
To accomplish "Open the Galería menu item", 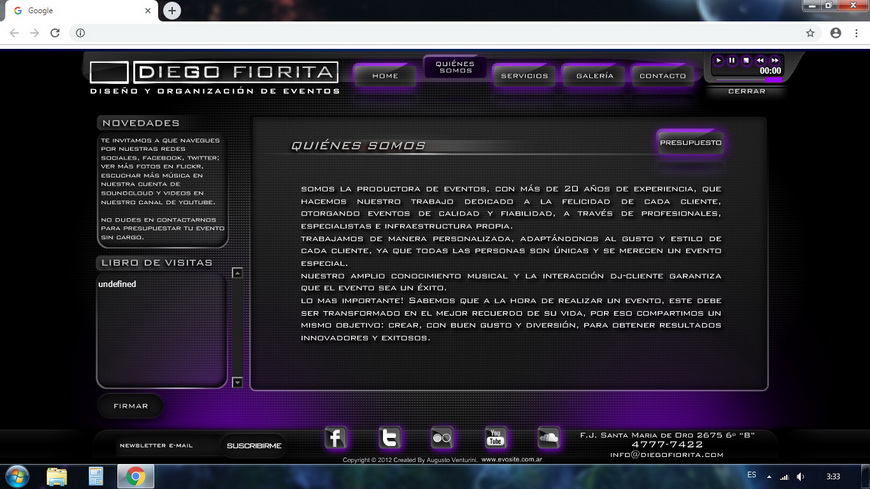I will (x=595, y=76).
